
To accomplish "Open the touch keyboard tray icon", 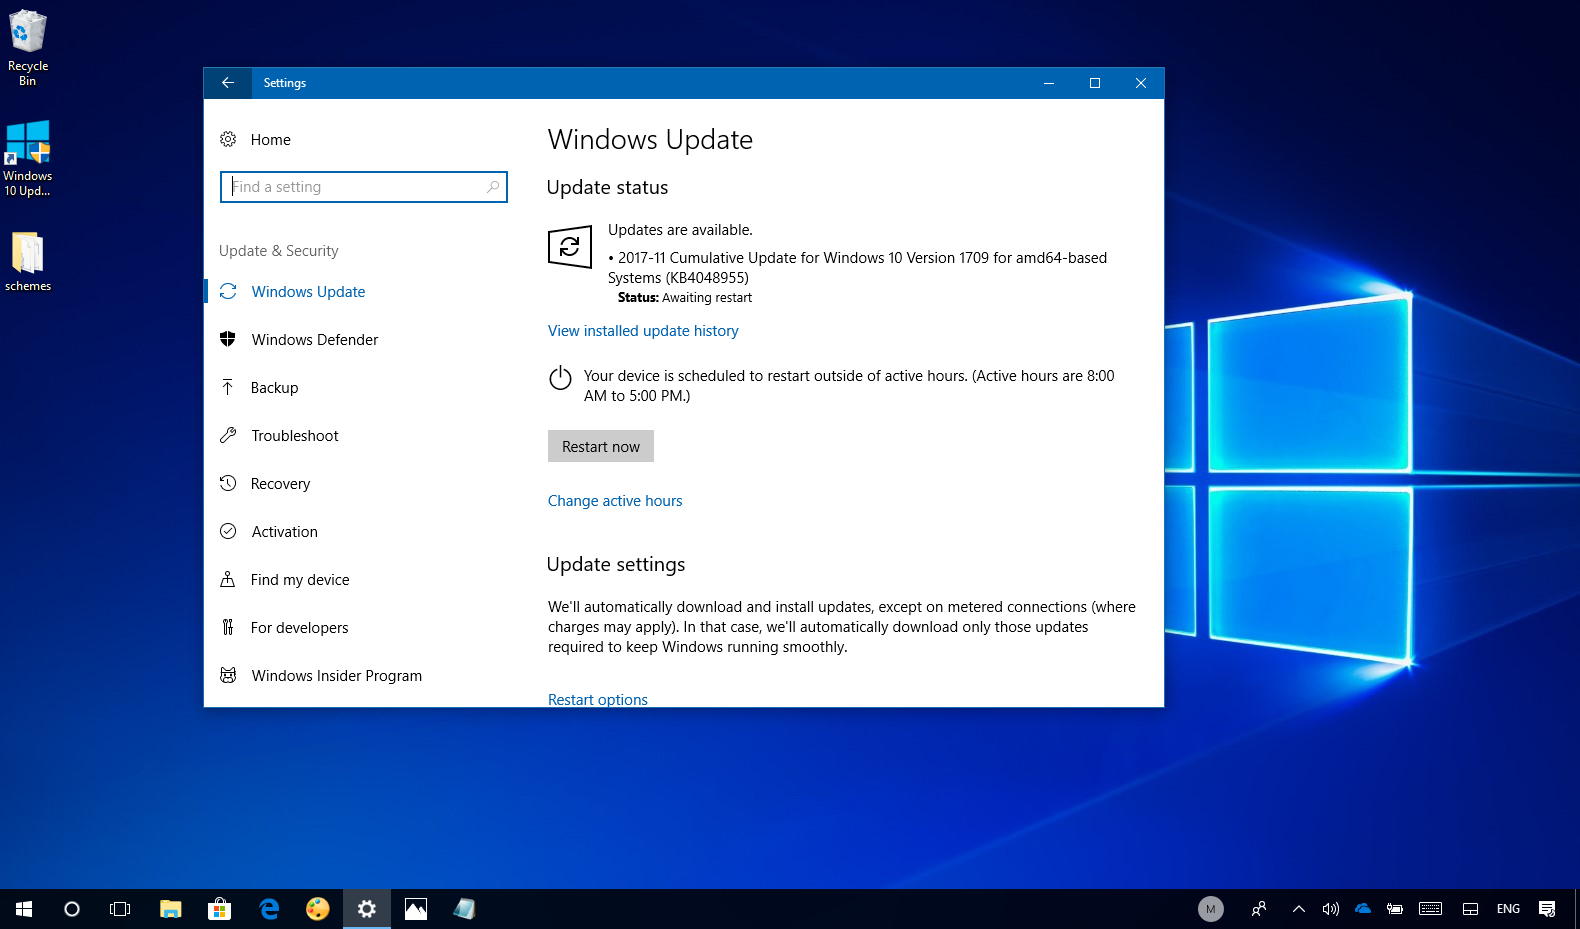I will (x=1431, y=909).
